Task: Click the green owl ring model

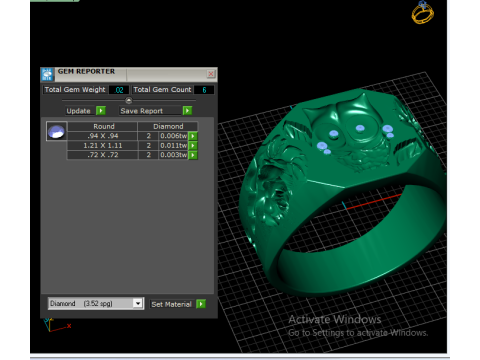Action: [x=343, y=193]
